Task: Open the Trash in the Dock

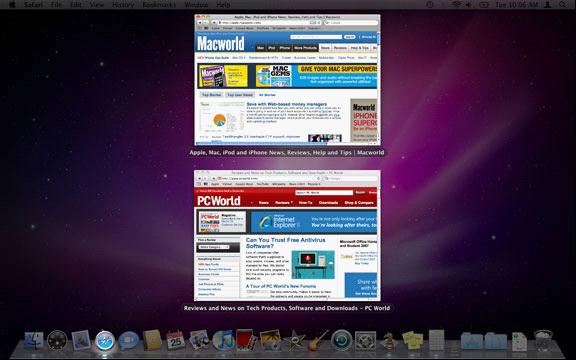Action: coord(543,341)
